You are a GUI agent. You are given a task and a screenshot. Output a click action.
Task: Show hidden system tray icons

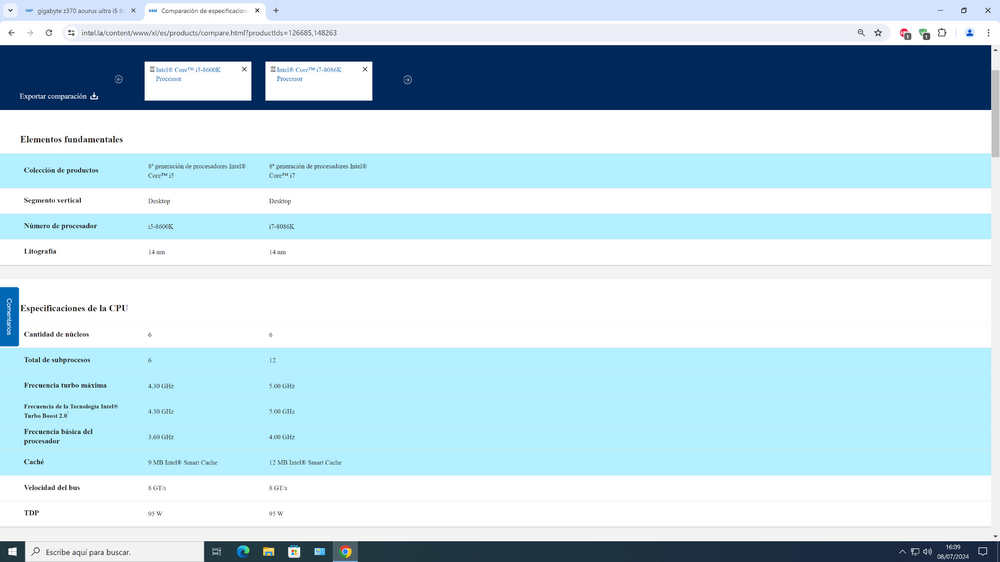click(902, 552)
